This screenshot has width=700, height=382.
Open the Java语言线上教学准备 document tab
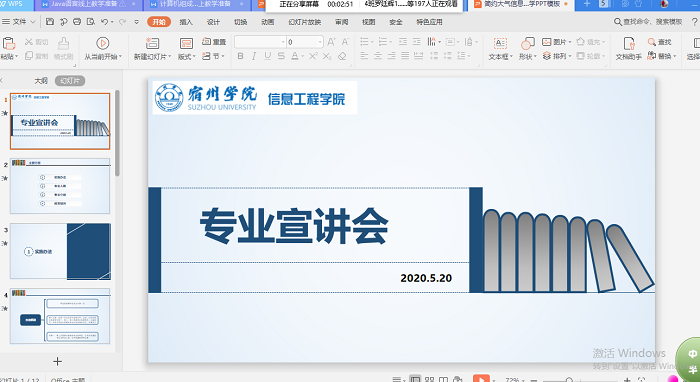[x=89, y=4]
